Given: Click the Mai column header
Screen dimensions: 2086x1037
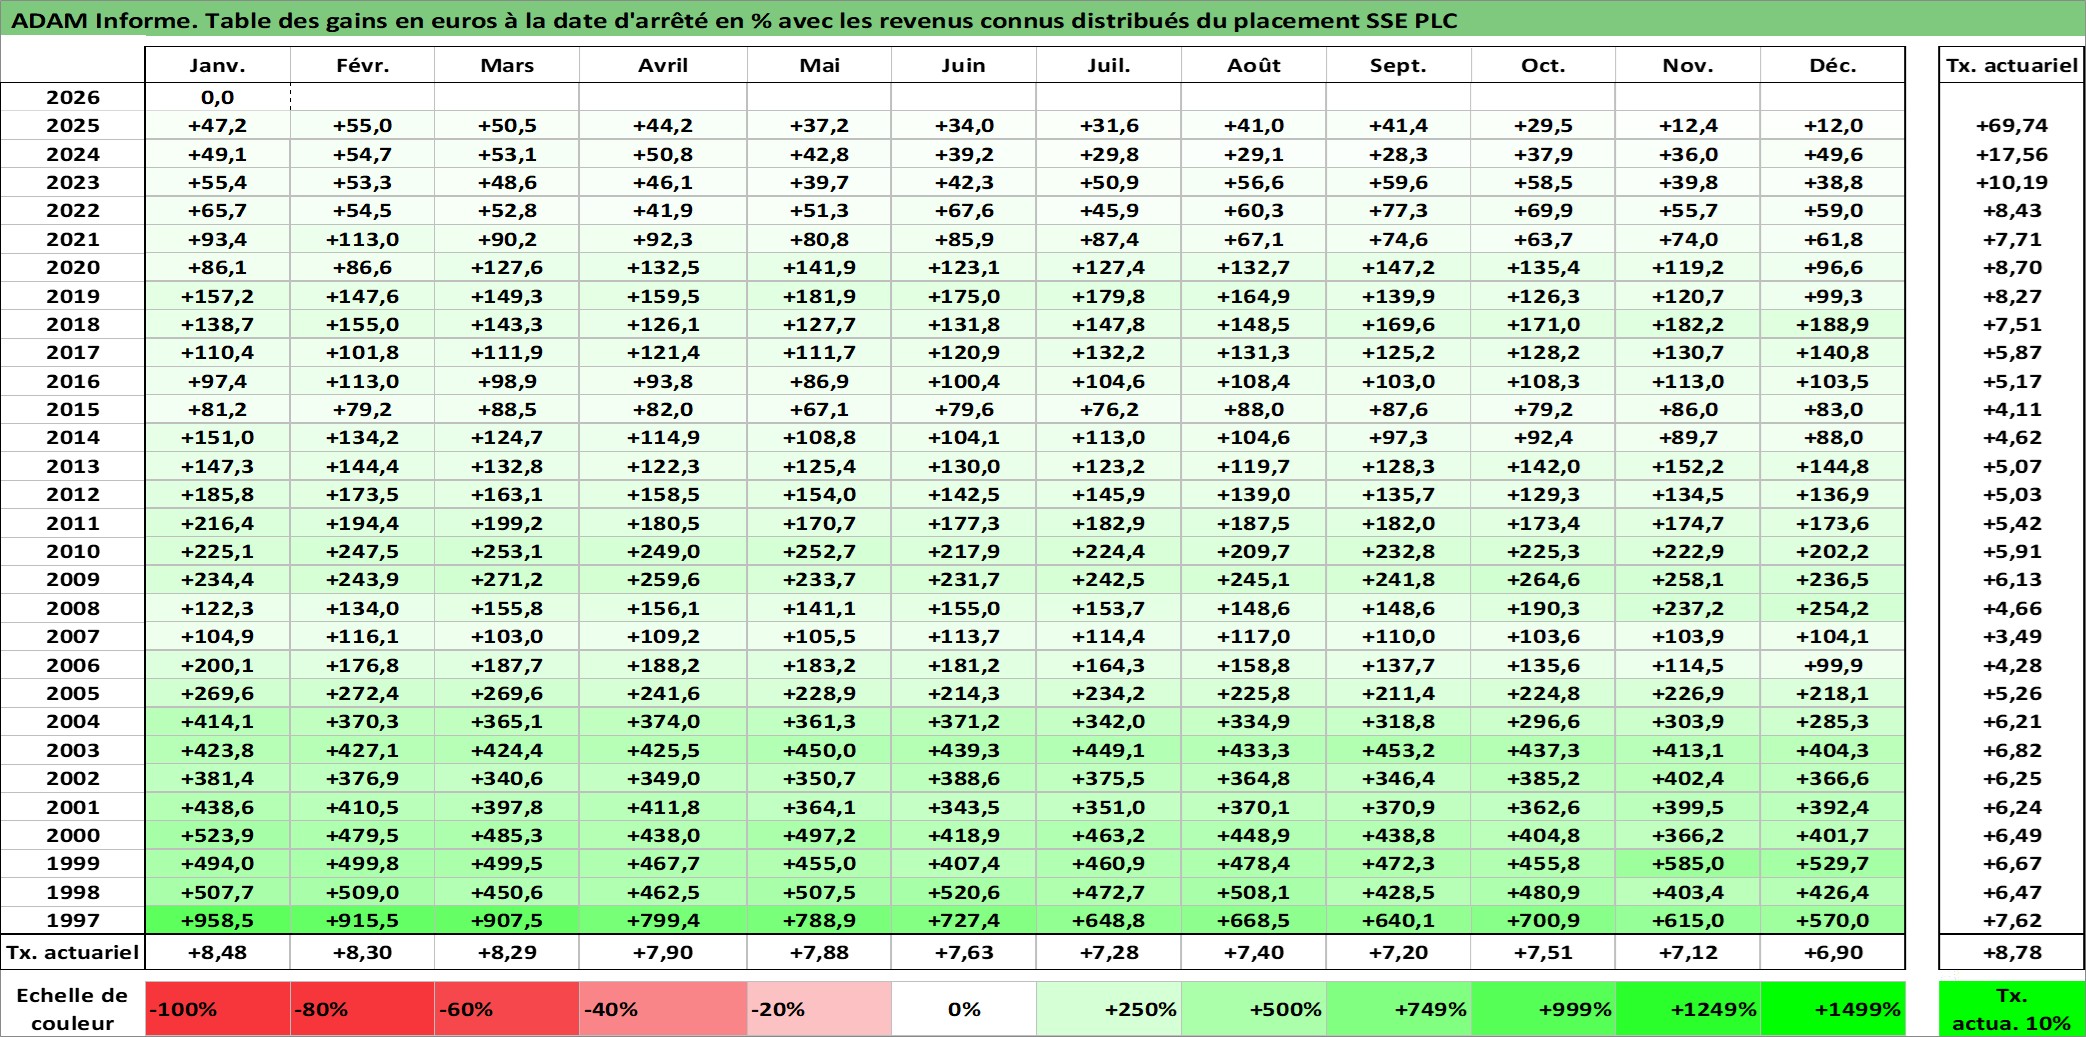Looking at the screenshot, I should 819,65.
